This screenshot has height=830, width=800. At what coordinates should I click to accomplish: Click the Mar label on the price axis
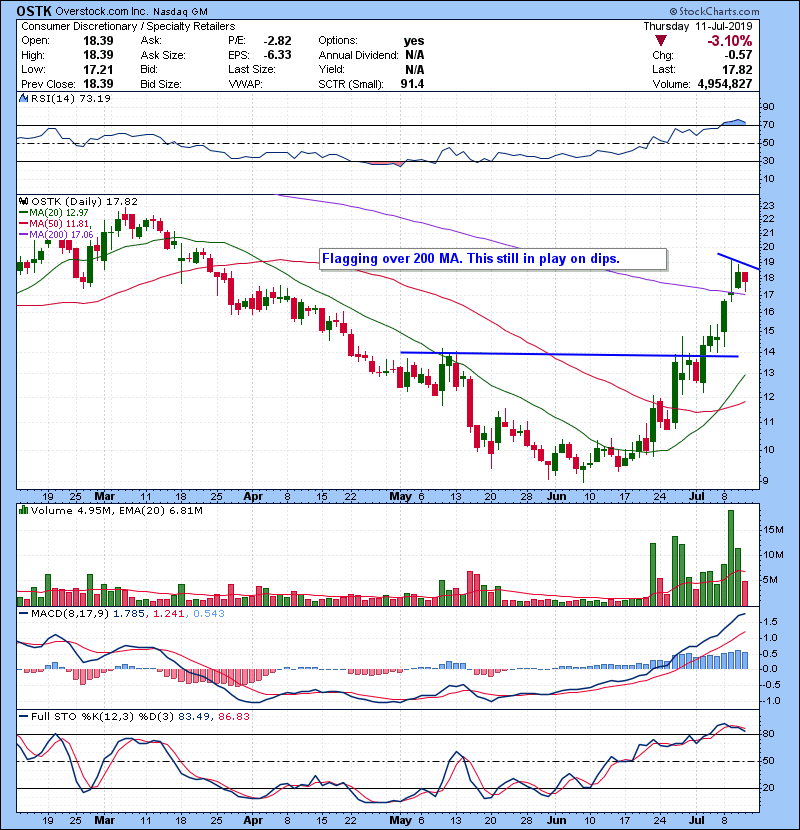104,496
